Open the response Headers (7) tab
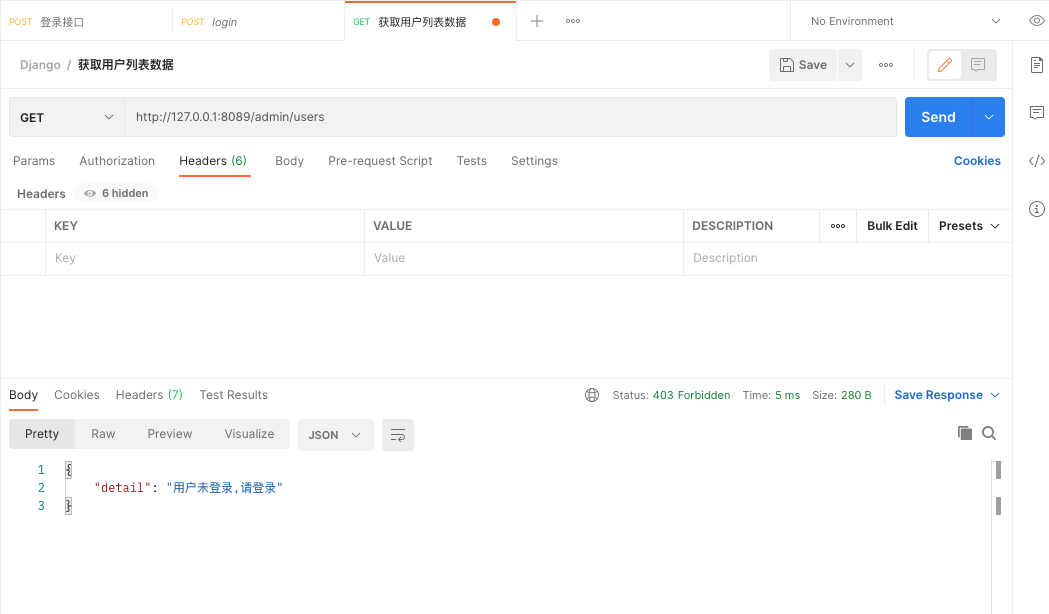This screenshot has height=614, width=1049. tap(149, 395)
